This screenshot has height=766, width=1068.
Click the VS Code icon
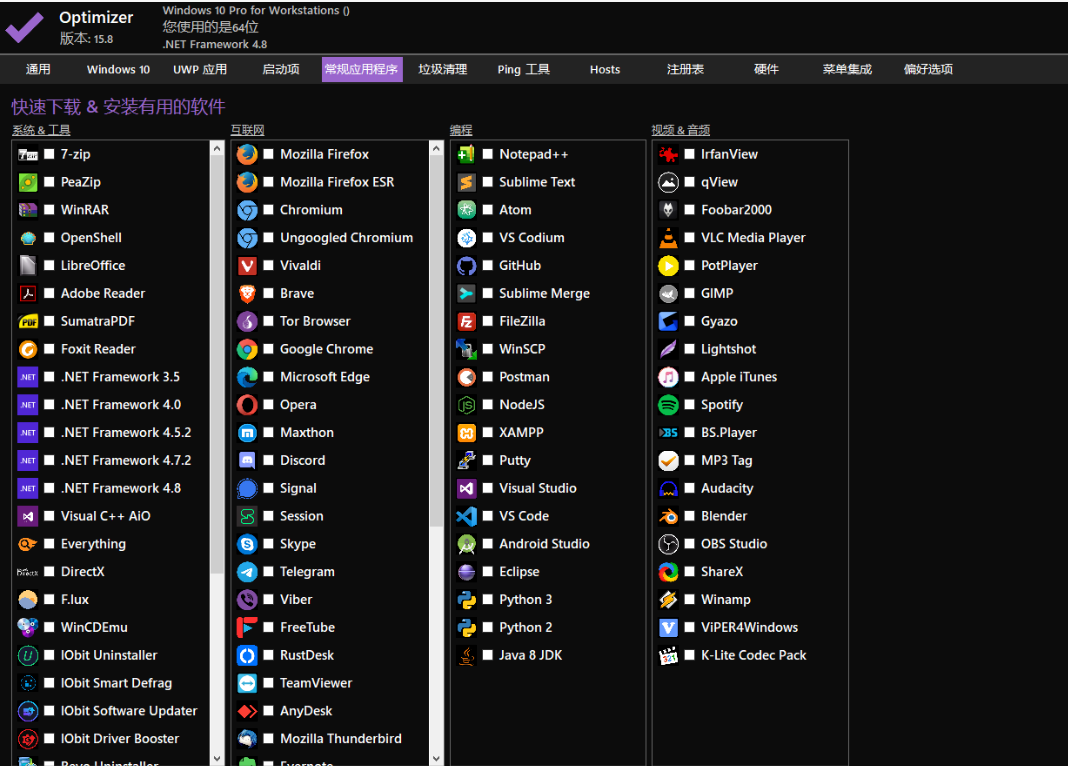[x=467, y=516]
